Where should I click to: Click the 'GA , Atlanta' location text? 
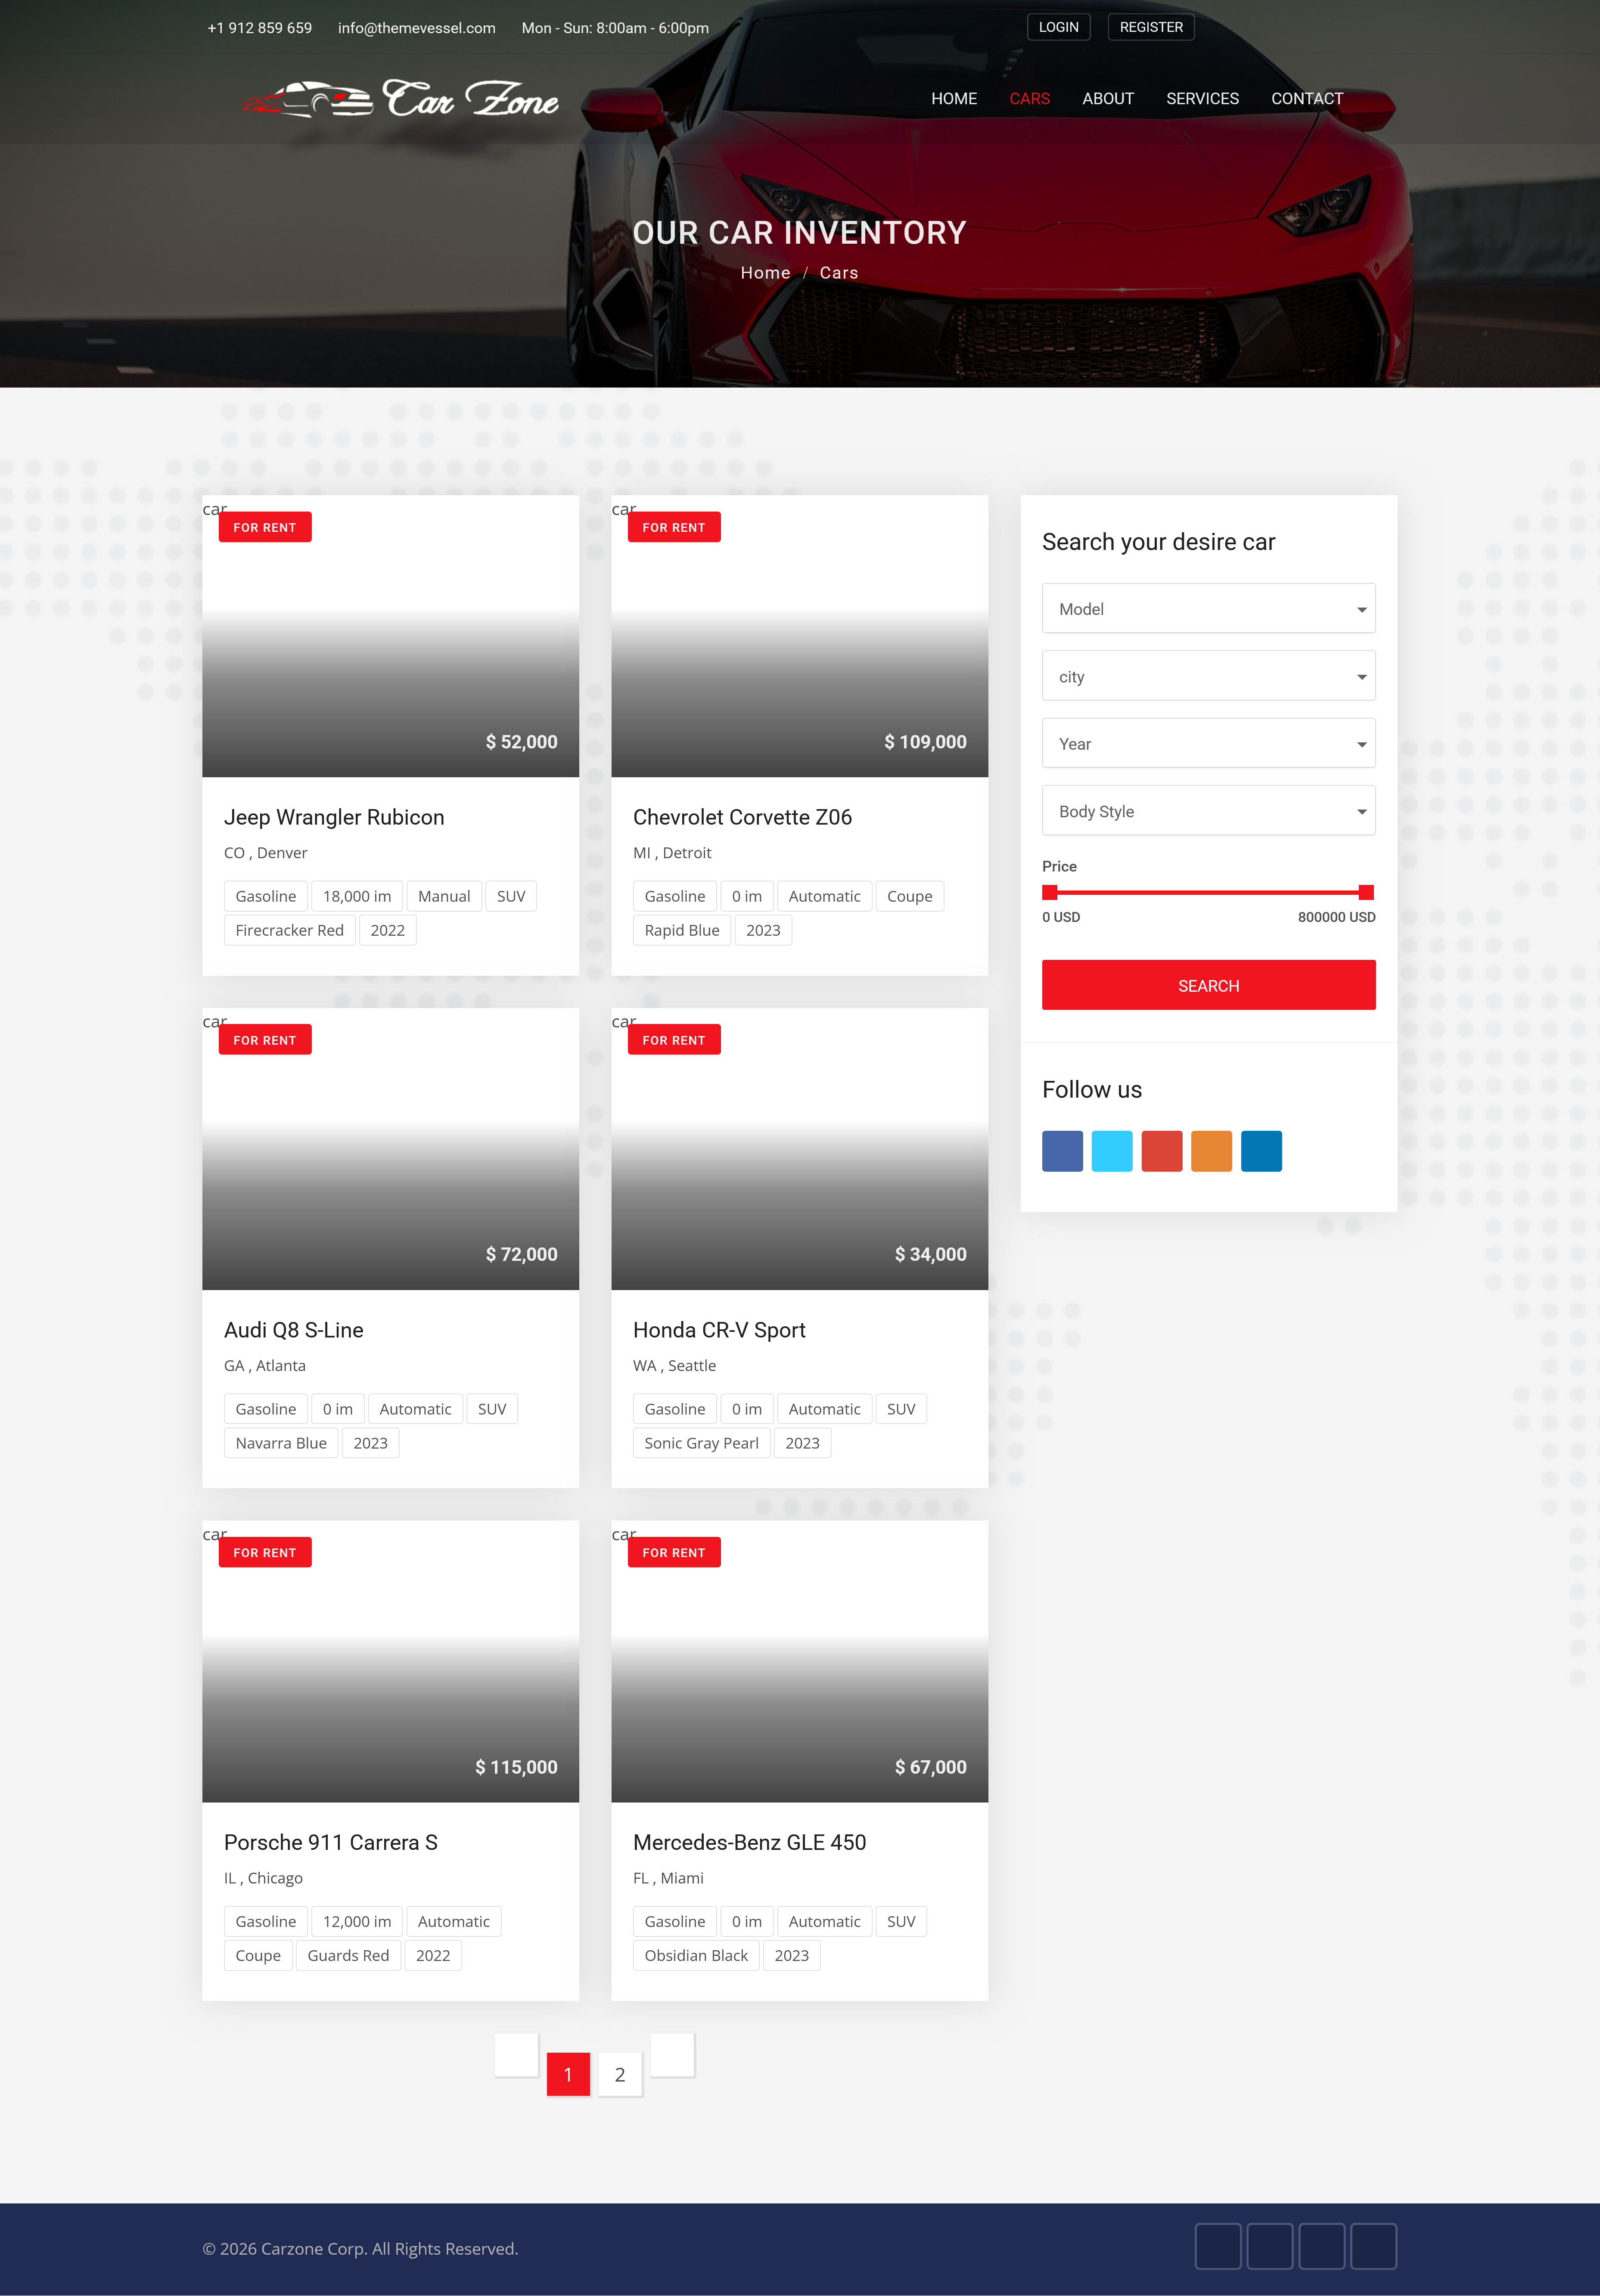coord(264,1365)
